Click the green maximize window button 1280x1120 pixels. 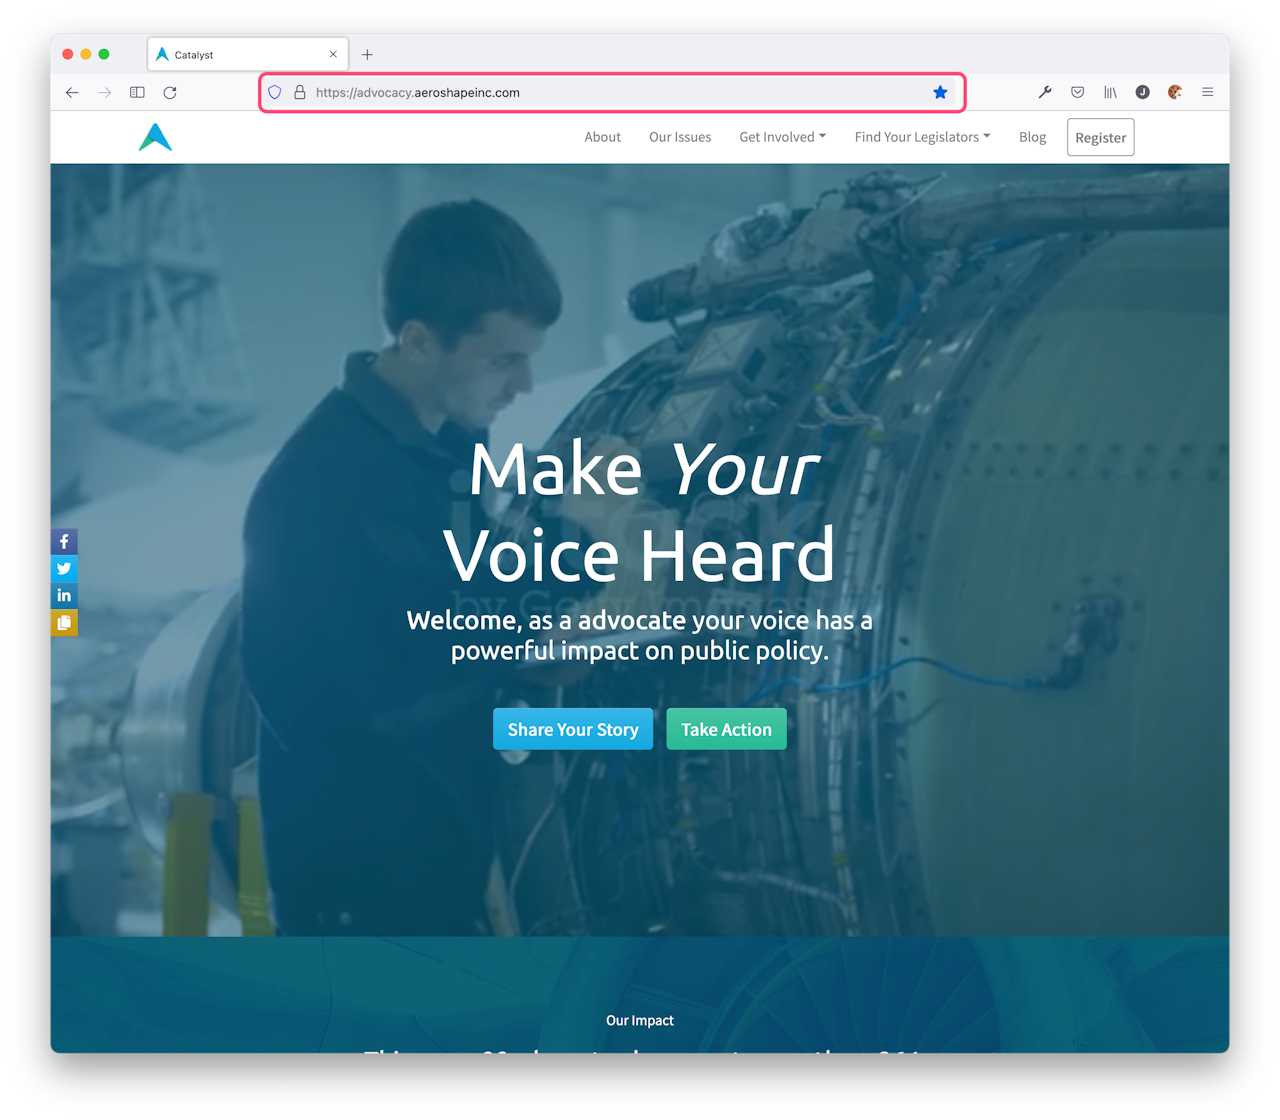(x=104, y=54)
